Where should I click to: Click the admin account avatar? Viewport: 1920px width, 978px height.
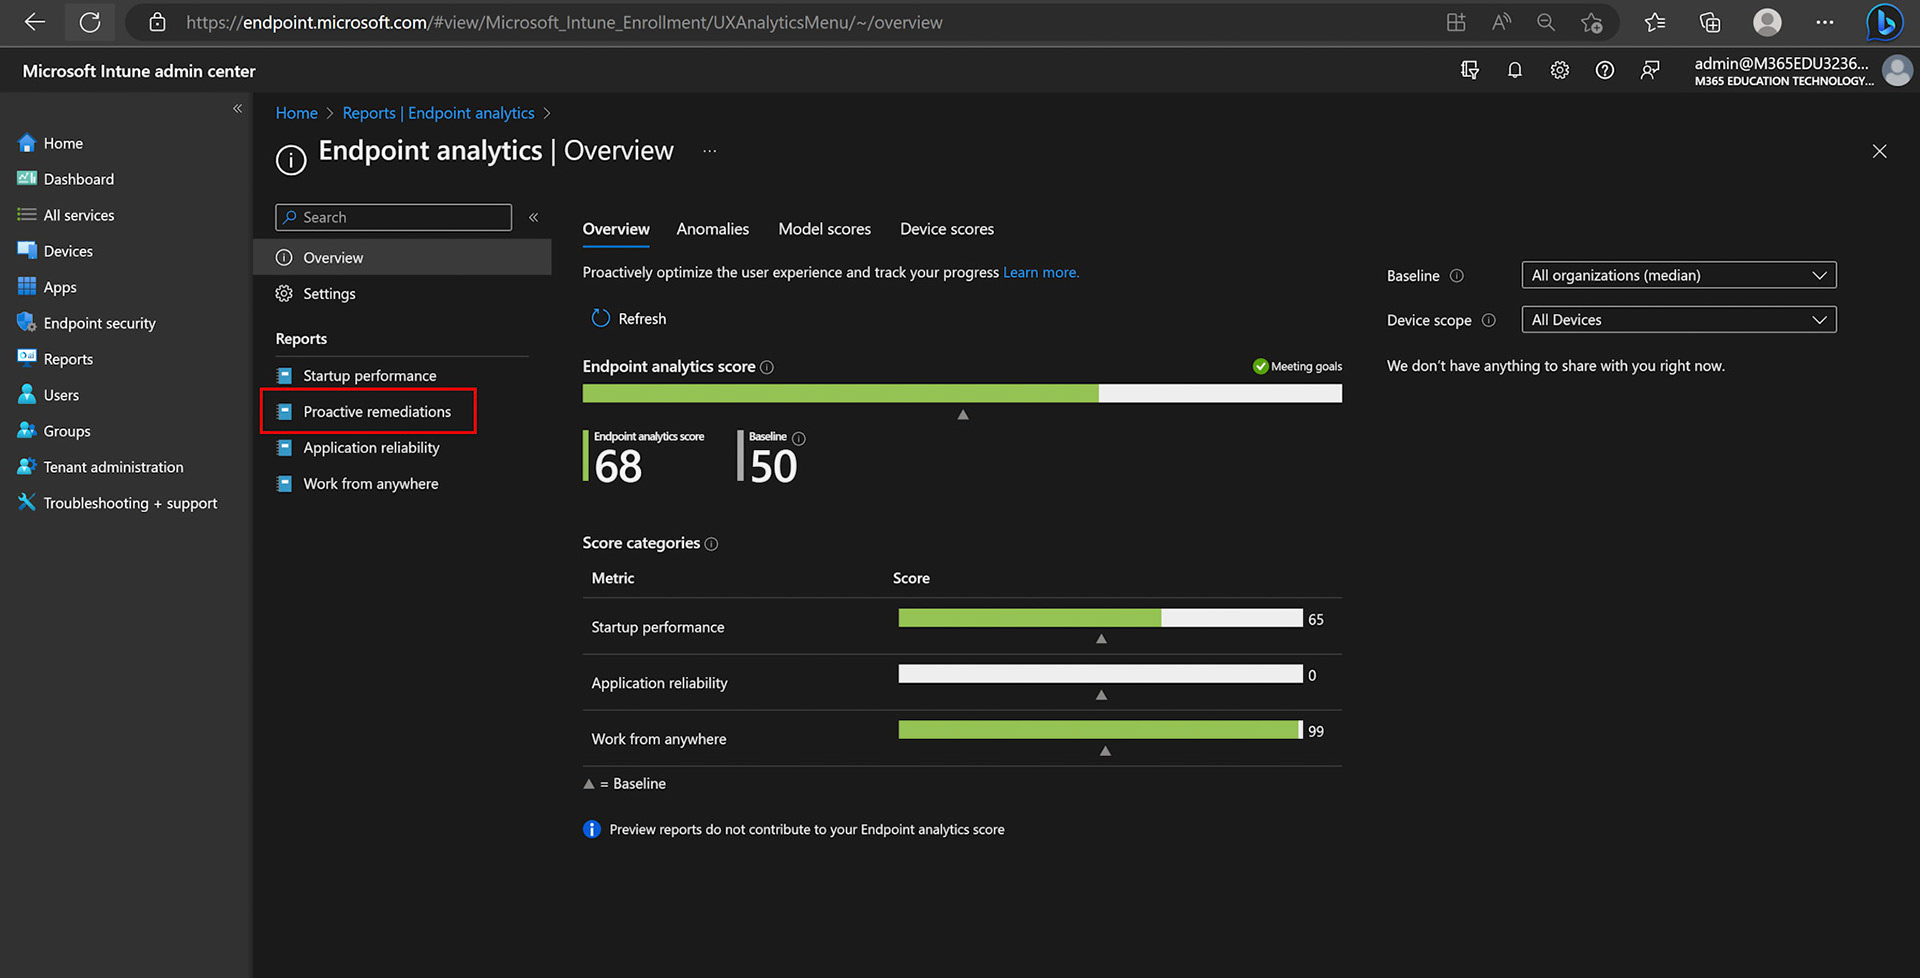click(x=1897, y=70)
